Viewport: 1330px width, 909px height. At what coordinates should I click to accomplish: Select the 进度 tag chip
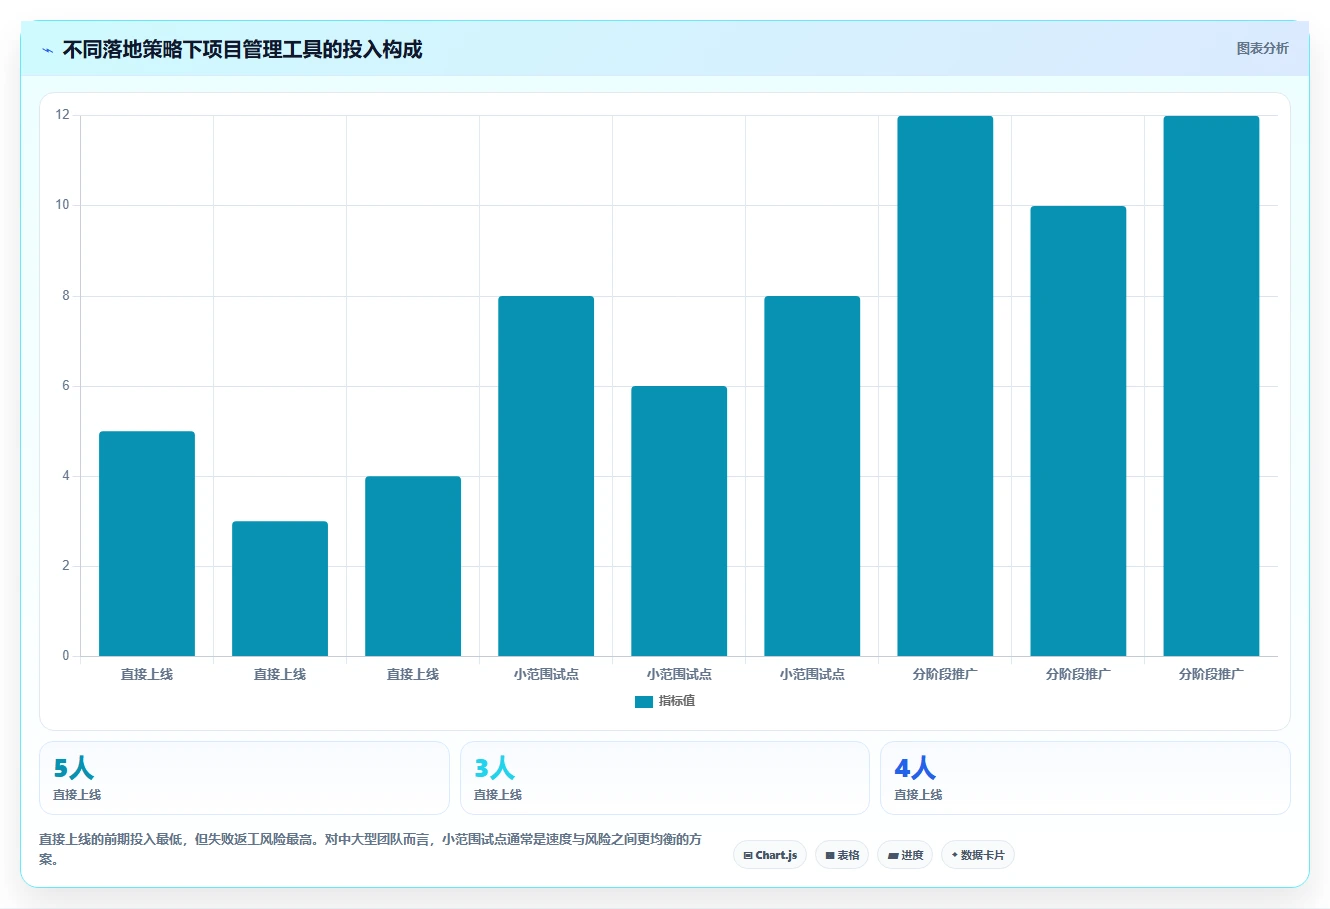905,855
